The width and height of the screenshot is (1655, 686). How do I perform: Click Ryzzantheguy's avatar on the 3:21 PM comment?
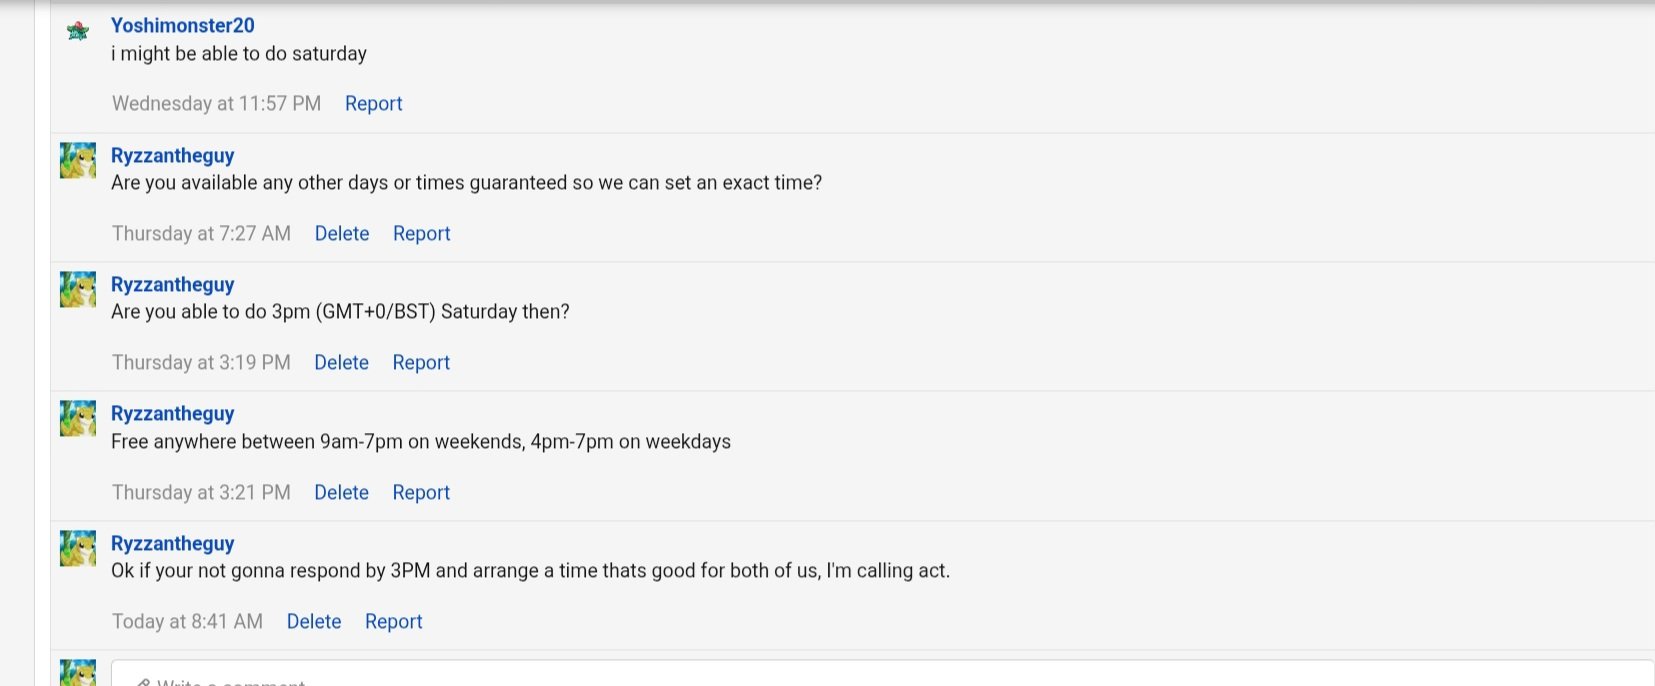(x=78, y=418)
